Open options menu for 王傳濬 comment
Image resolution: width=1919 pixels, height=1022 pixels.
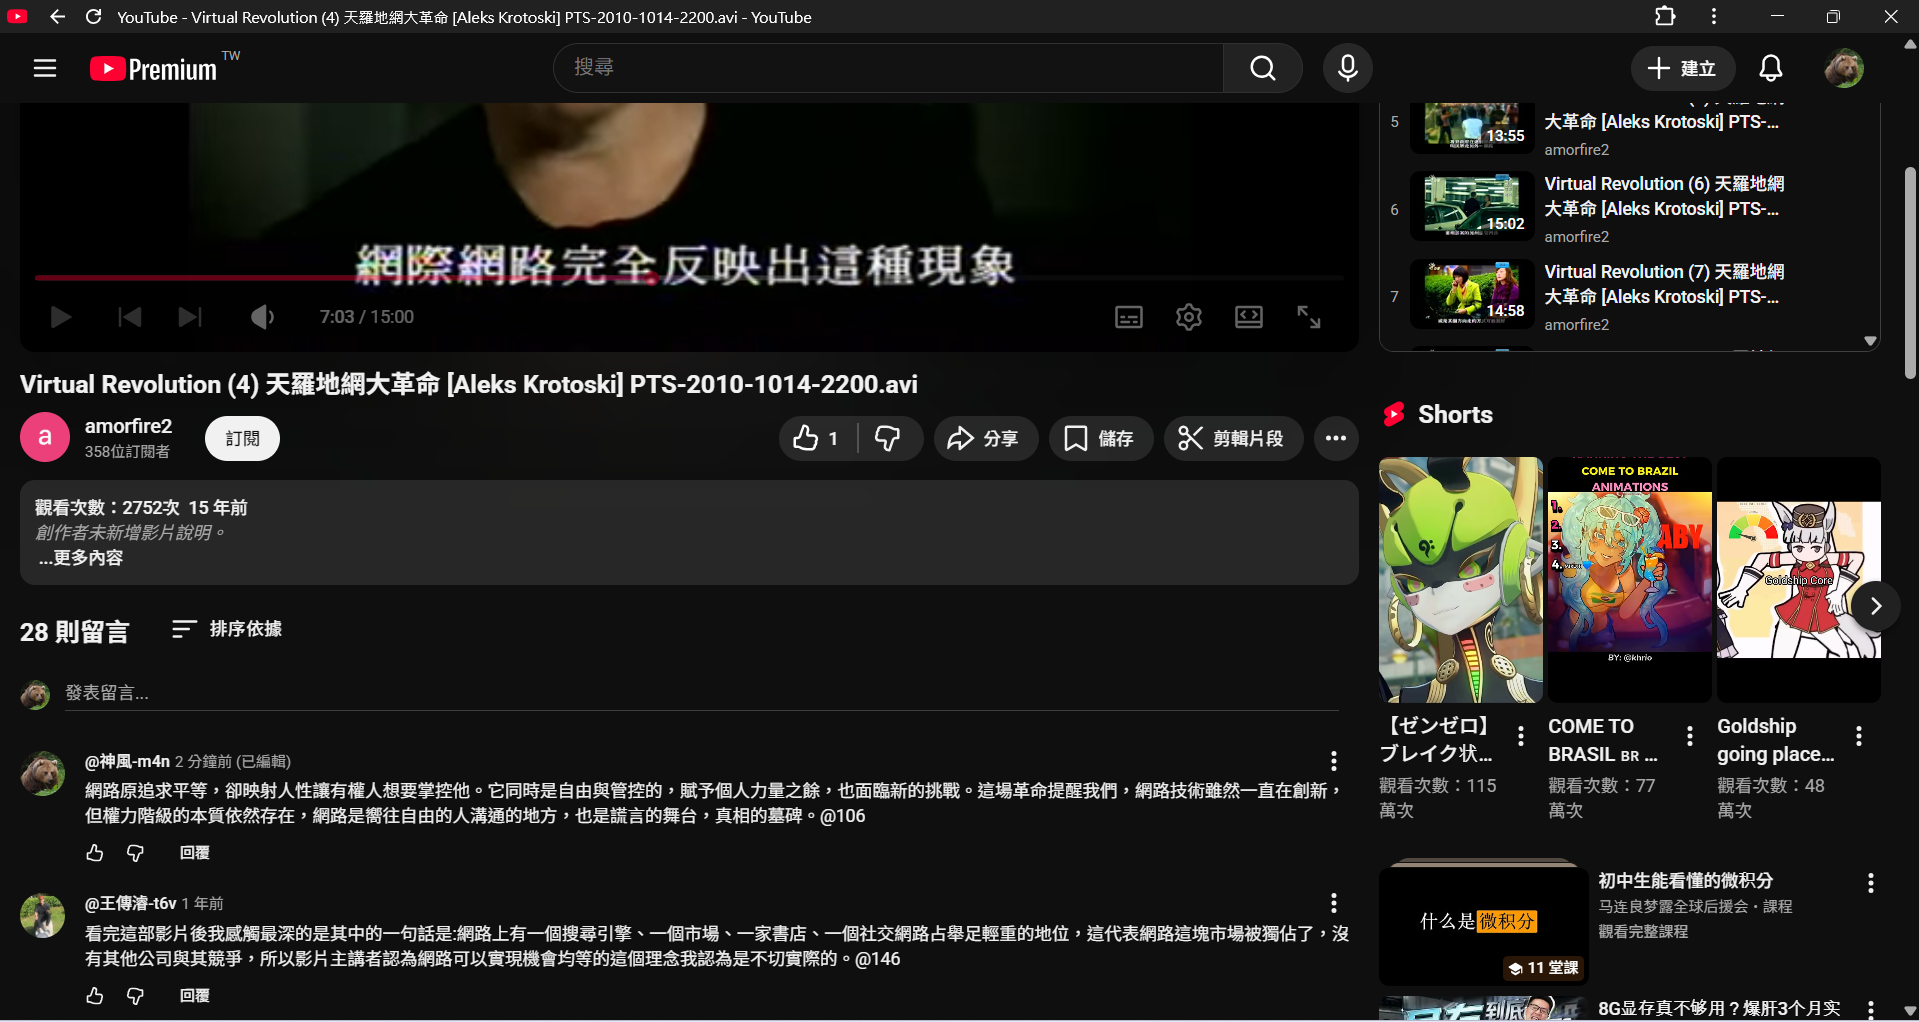(1333, 903)
